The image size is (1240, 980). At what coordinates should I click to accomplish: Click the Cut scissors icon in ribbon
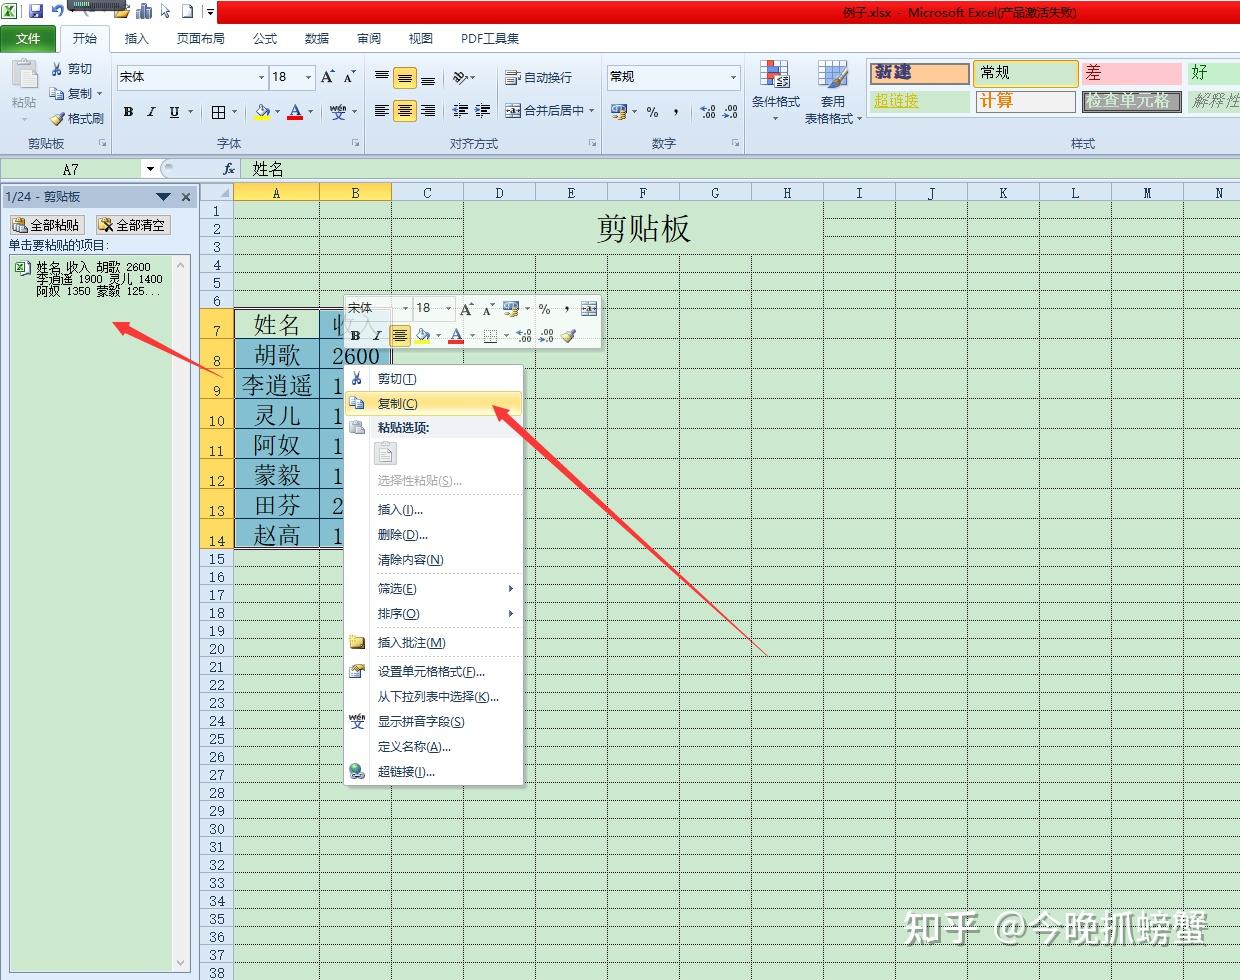58,68
